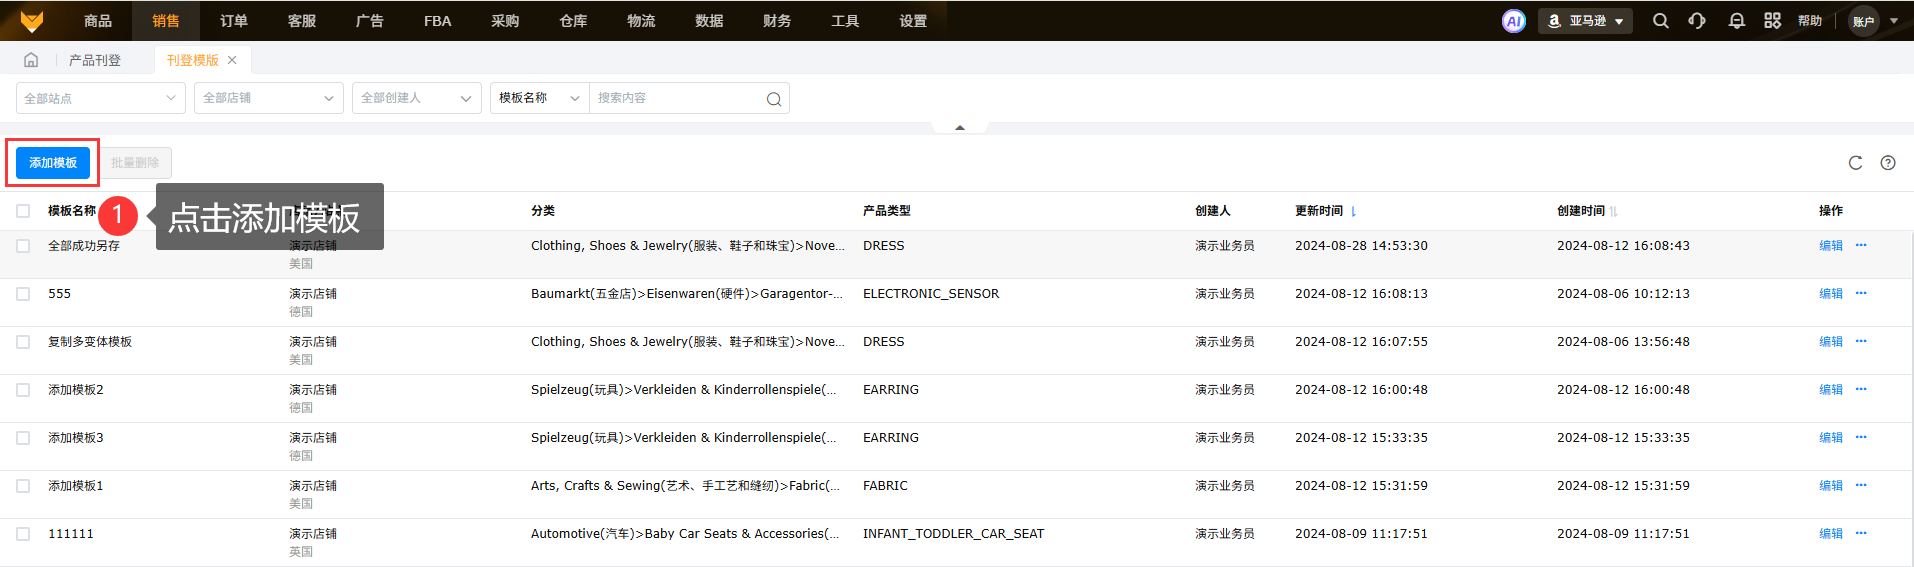
Task: Focus the 搜索内容 input field
Action: point(678,98)
